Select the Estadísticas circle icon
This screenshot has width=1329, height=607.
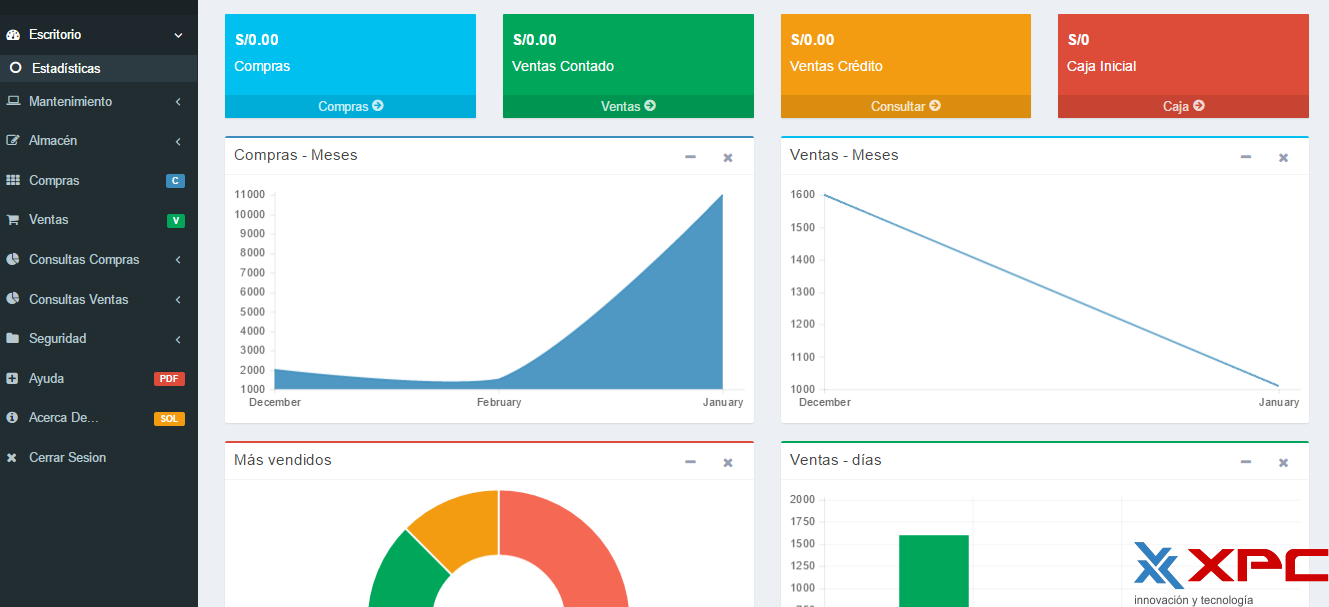click(15, 68)
